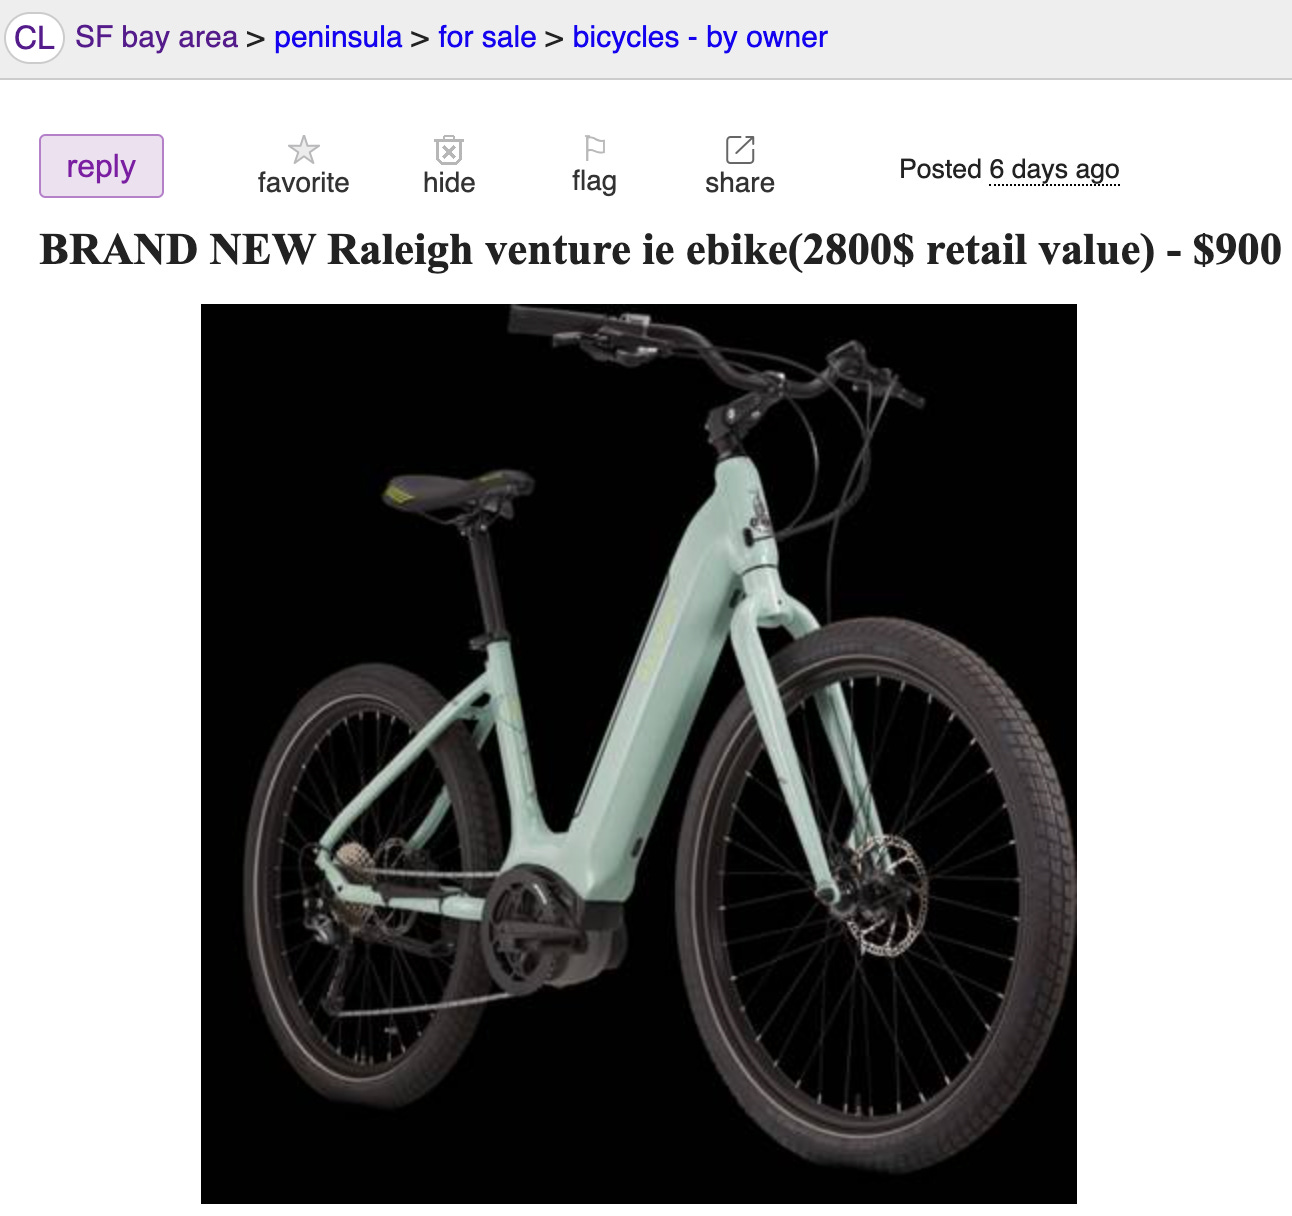Open the SF bay area breadcrumb

(156, 38)
